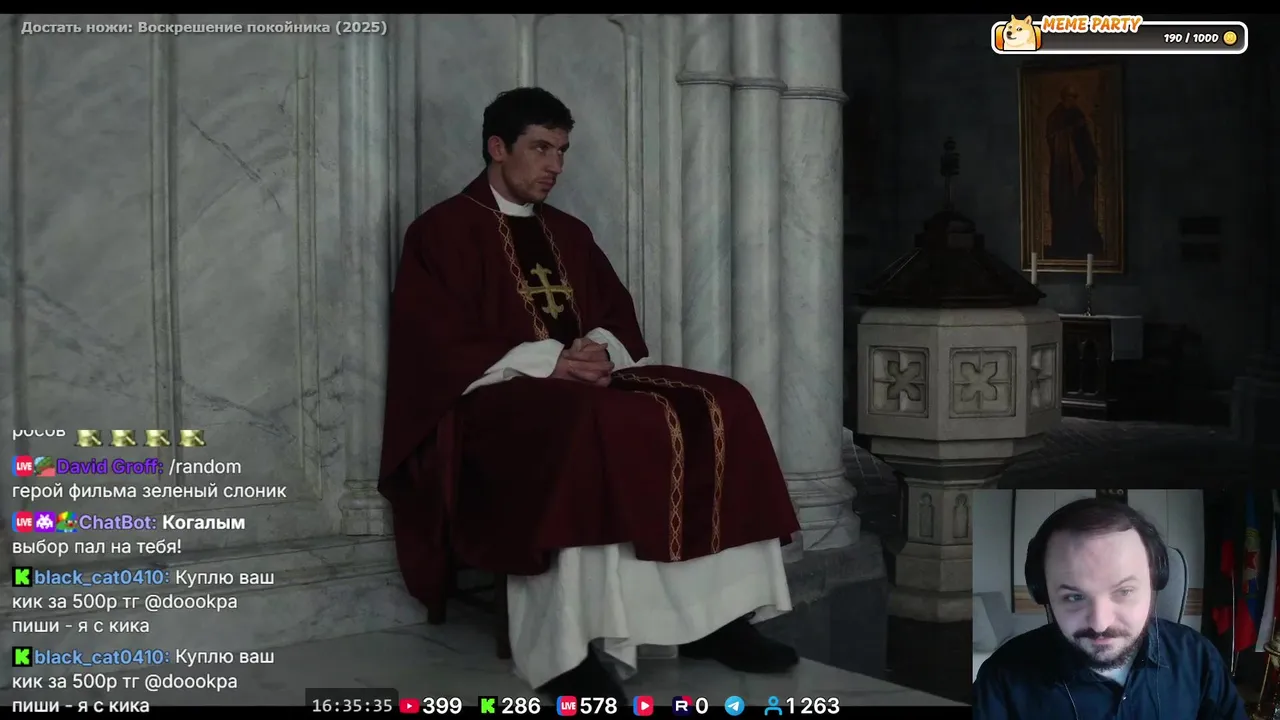The height and width of the screenshot is (720, 1280).
Task: Click the YouTube viewer count 399
Action: tap(442, 706)
